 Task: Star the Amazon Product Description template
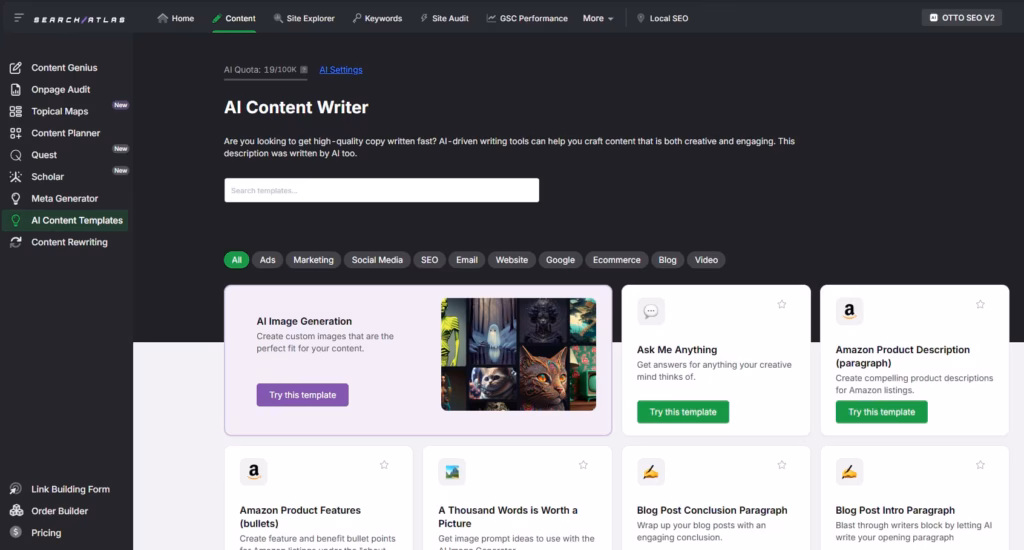(x=980, y=304)
